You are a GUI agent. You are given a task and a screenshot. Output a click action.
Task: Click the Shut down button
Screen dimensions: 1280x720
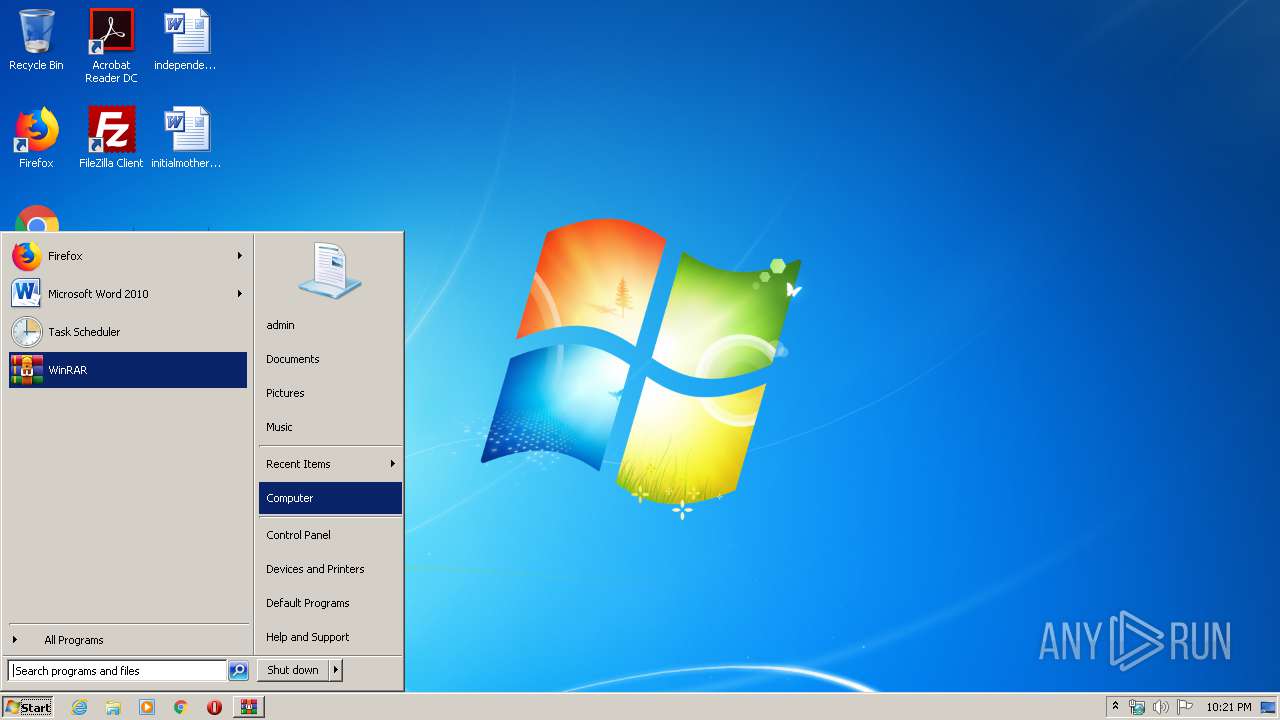pos(293,670)
